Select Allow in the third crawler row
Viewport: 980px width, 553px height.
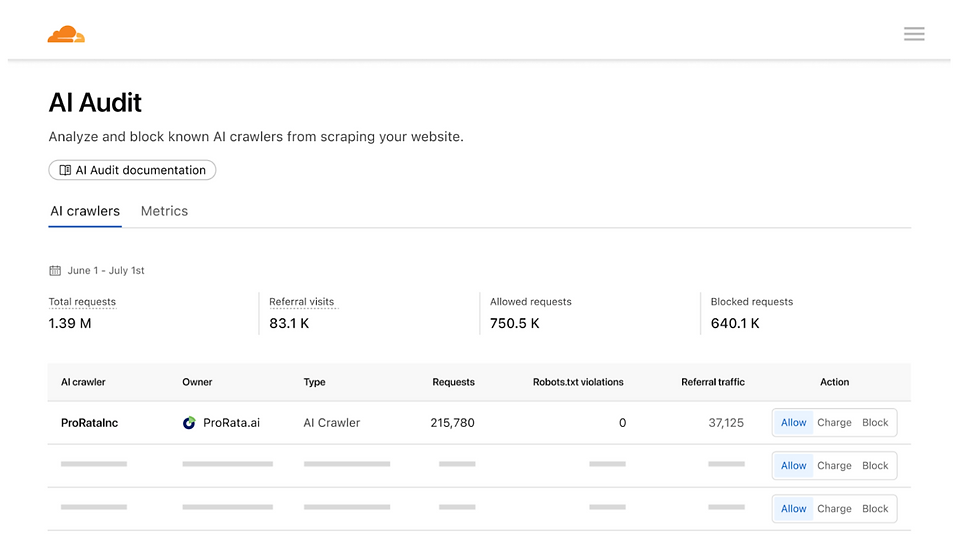pyautogui.click(x=794, y=509)
